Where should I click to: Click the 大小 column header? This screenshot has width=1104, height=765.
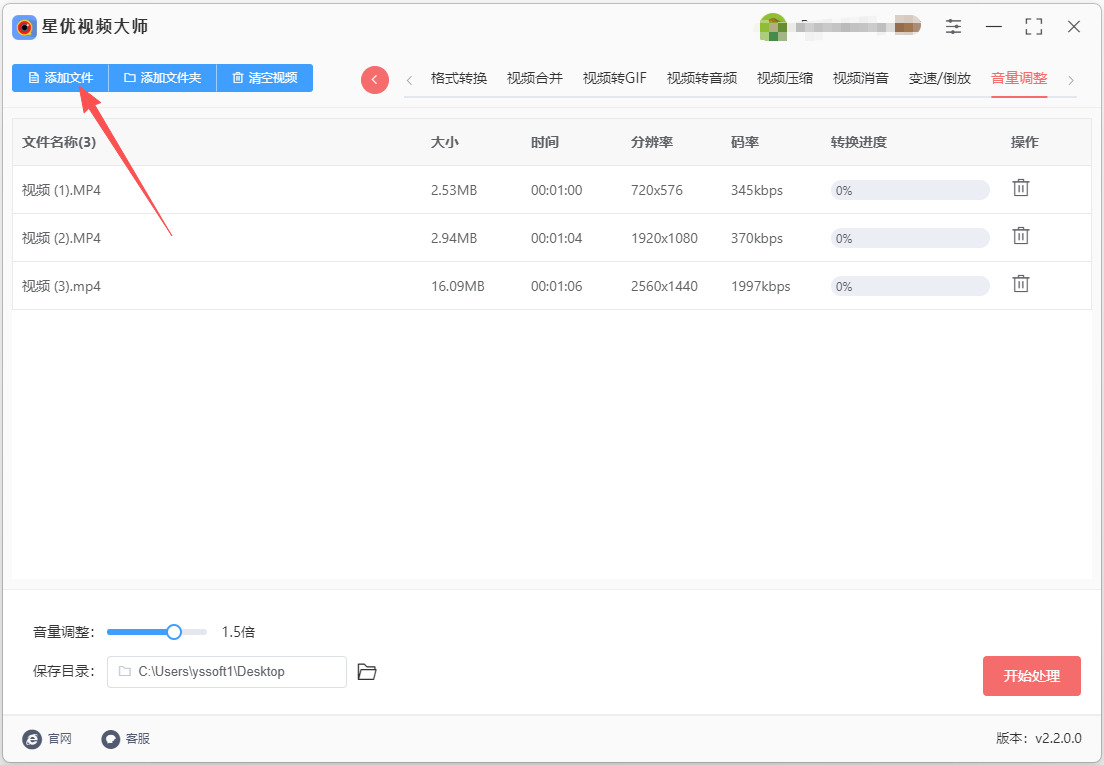[x=445, y=142]
